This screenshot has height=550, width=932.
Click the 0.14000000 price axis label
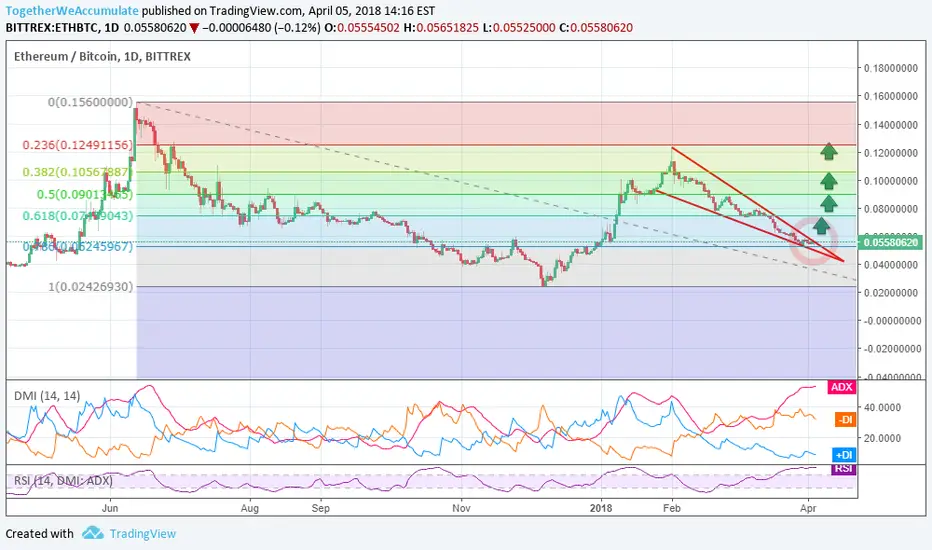coord(891,125)
